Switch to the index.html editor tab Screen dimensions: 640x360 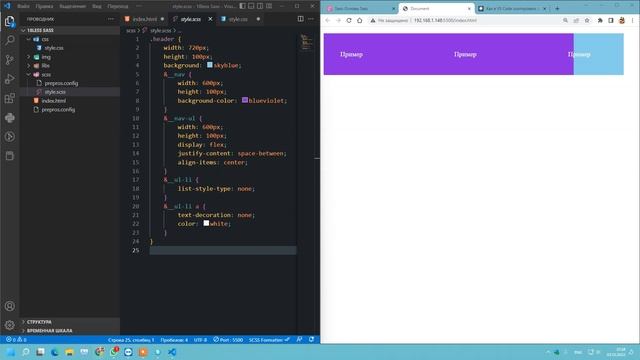tap(144, 19)
